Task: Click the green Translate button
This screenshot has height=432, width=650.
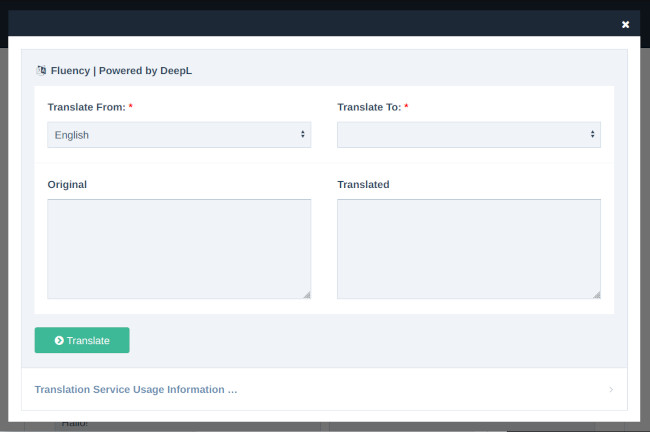Action: [82, 340]
